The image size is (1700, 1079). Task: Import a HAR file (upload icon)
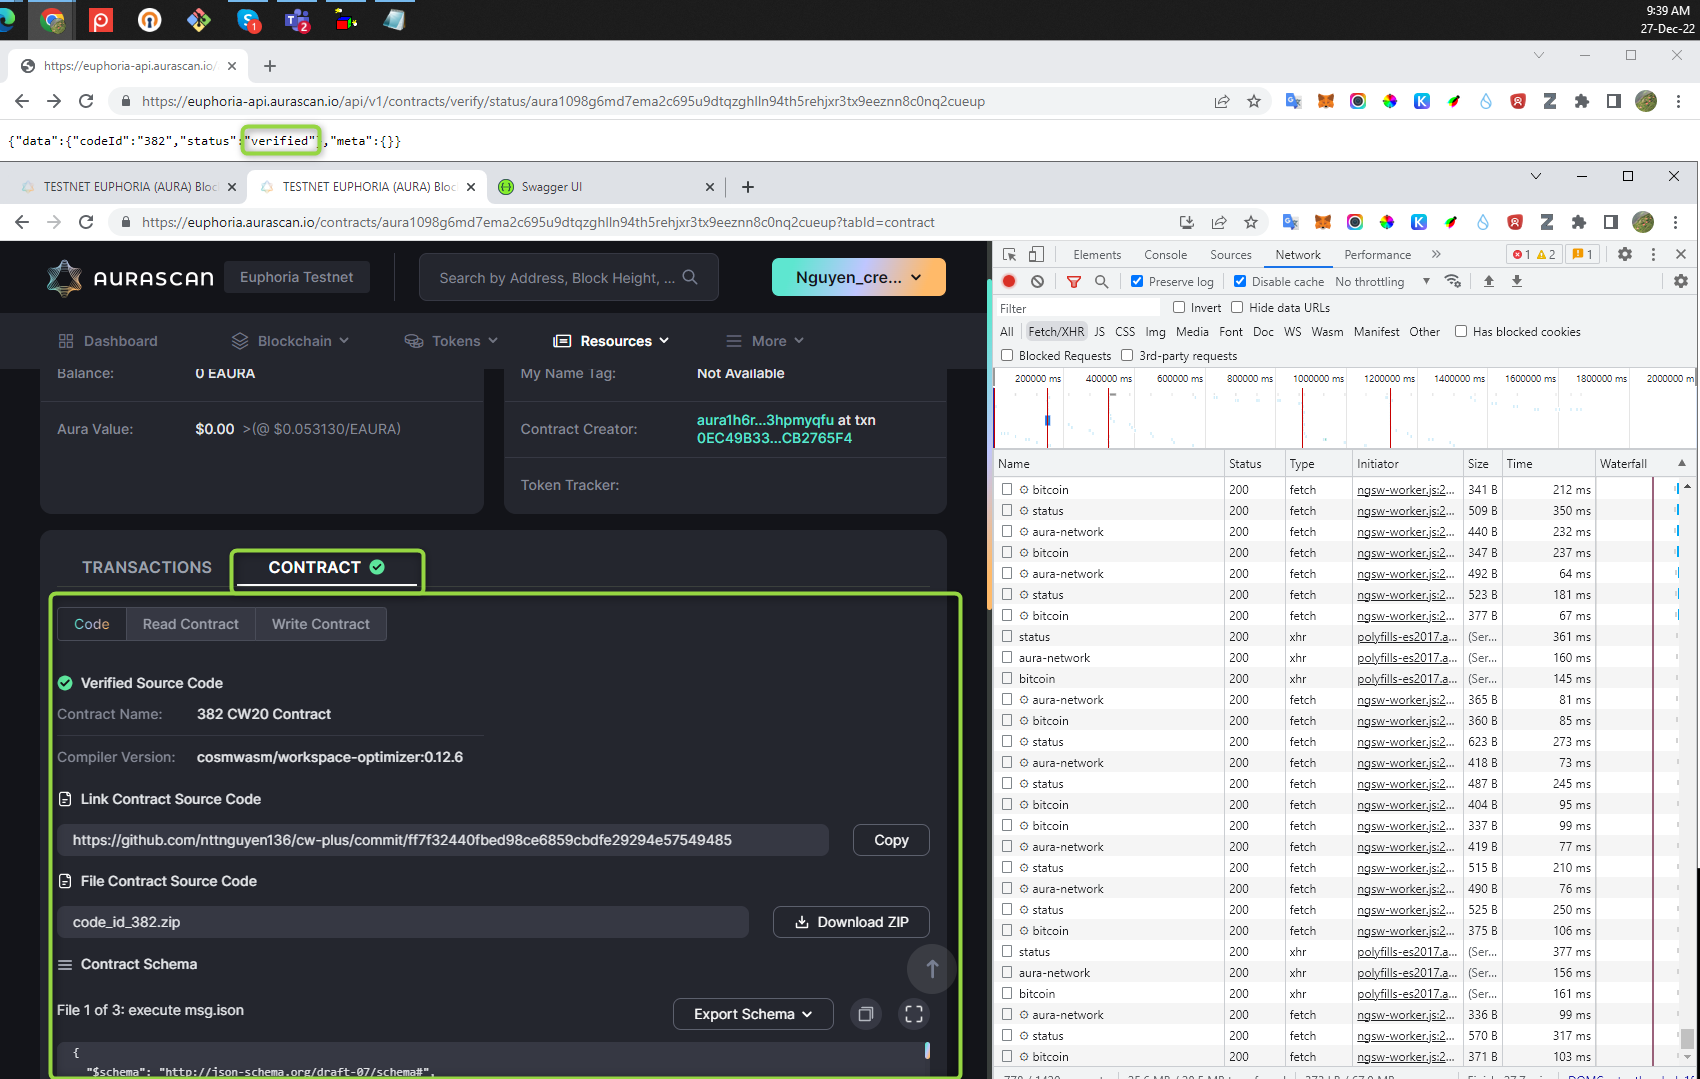point(1488,281)
